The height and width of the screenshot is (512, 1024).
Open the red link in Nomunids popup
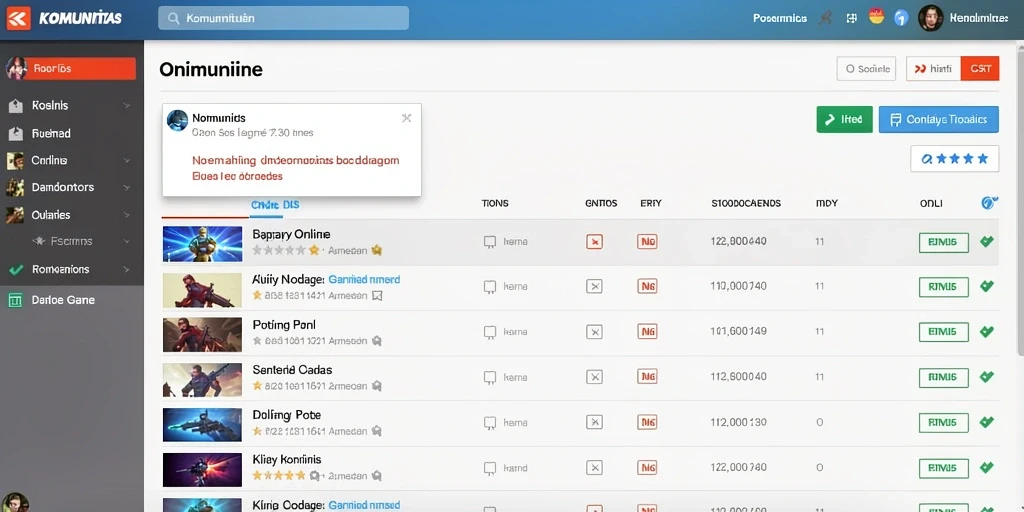pyautogui.click(x=296, y=168)
